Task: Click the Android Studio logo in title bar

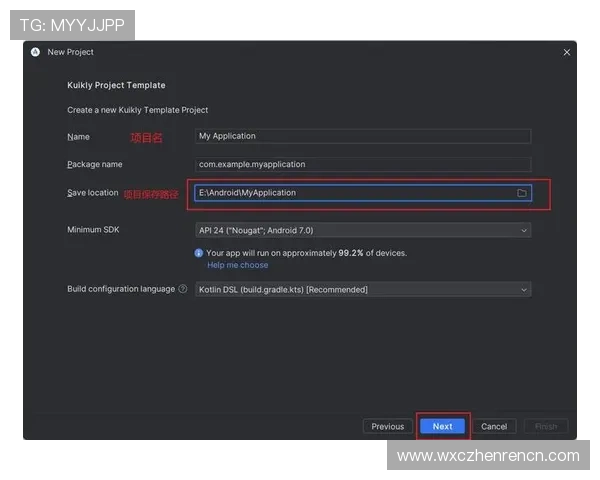Action: (x=35, y=52)
